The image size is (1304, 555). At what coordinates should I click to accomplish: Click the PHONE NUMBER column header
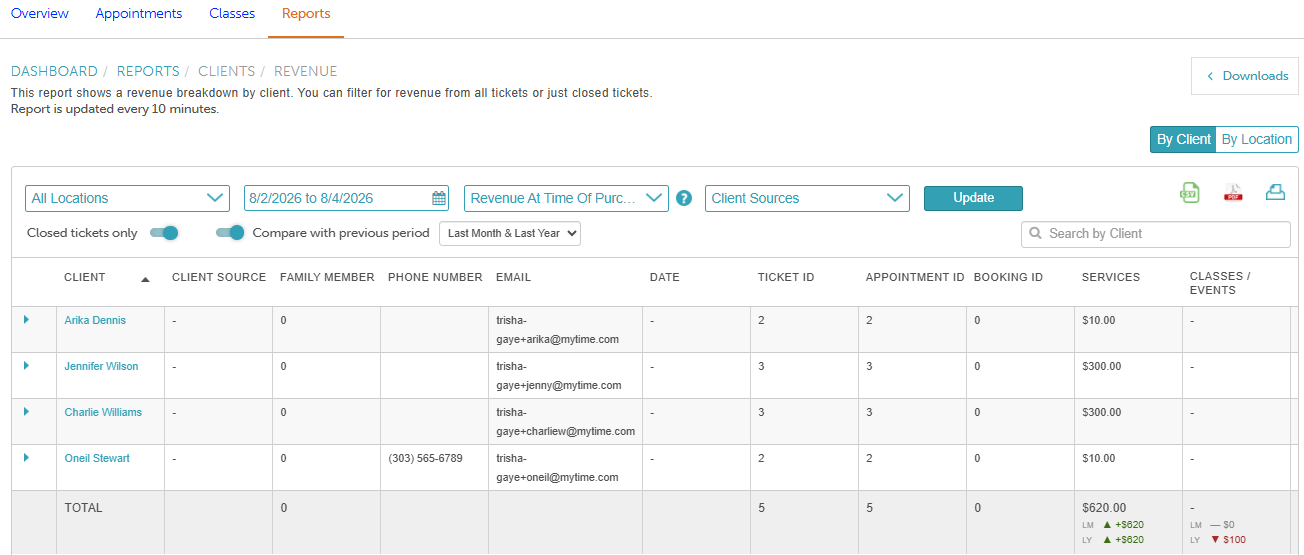point(435,277)
